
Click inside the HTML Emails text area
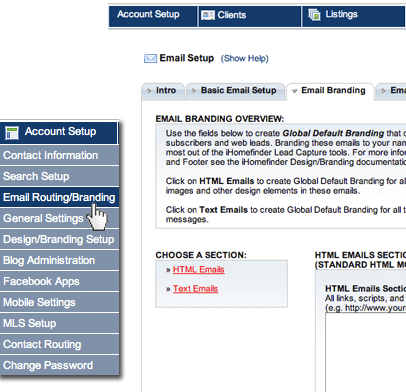(x=366, y=352)
